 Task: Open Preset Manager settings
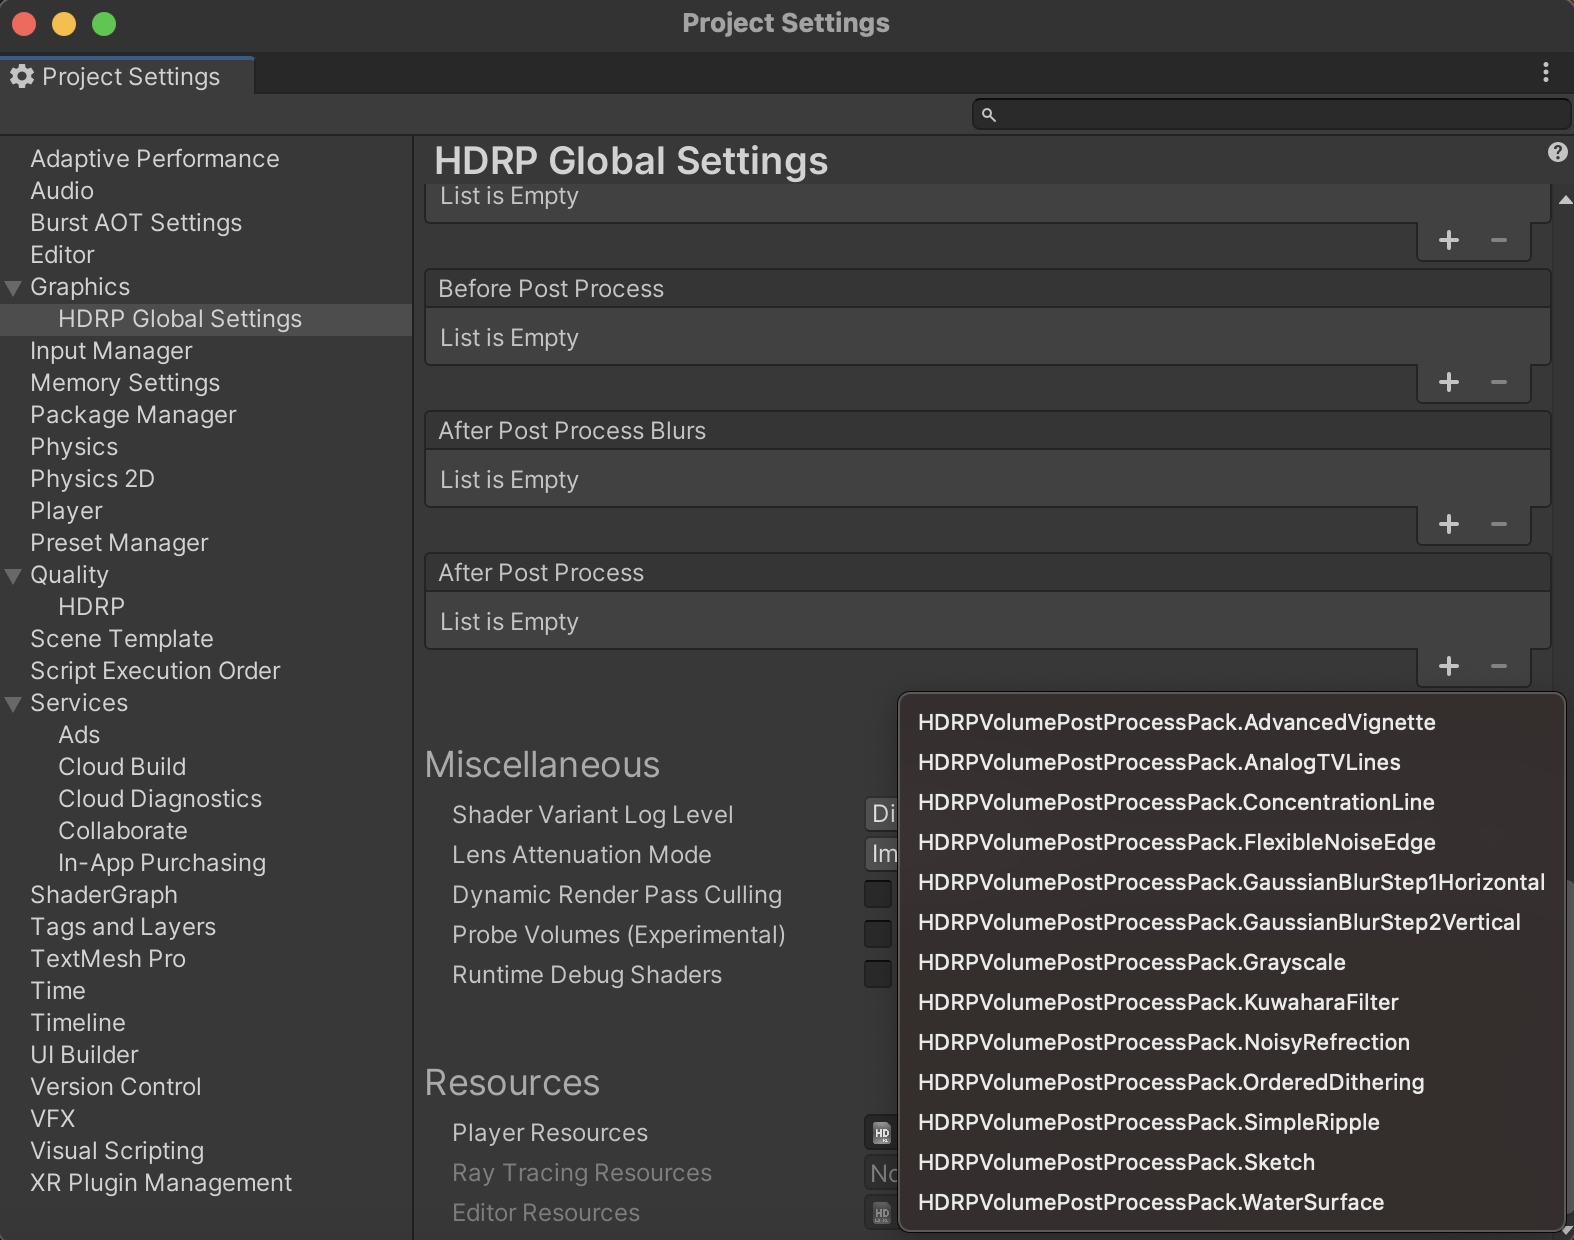point(119,543)
